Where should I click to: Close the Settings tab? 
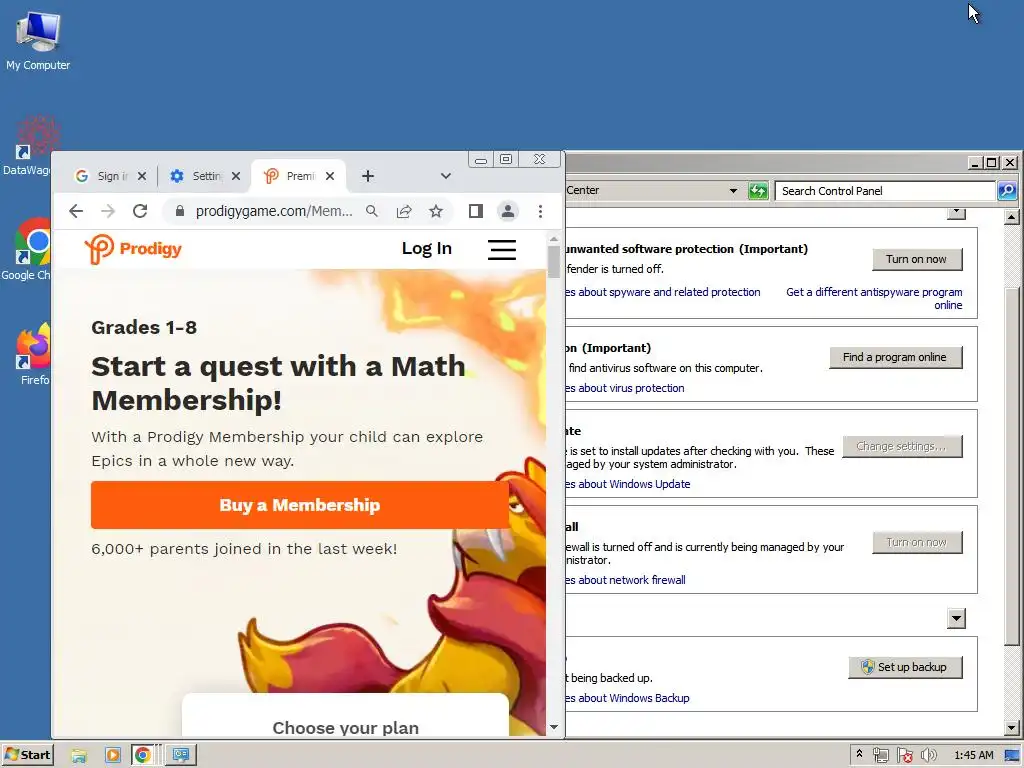(236, 176)
